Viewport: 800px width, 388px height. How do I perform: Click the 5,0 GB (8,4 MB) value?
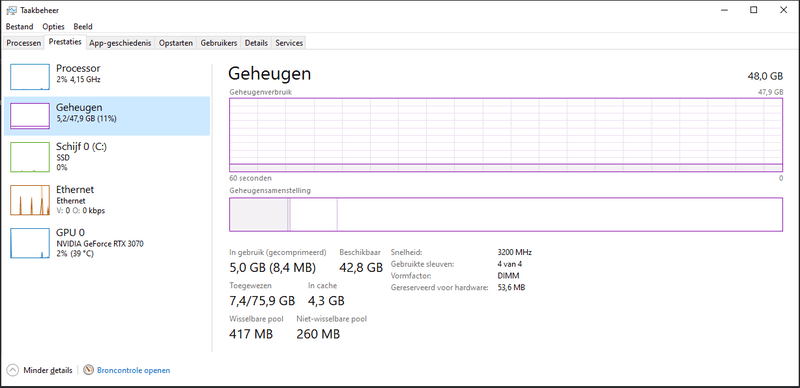(x=273, y=267)
